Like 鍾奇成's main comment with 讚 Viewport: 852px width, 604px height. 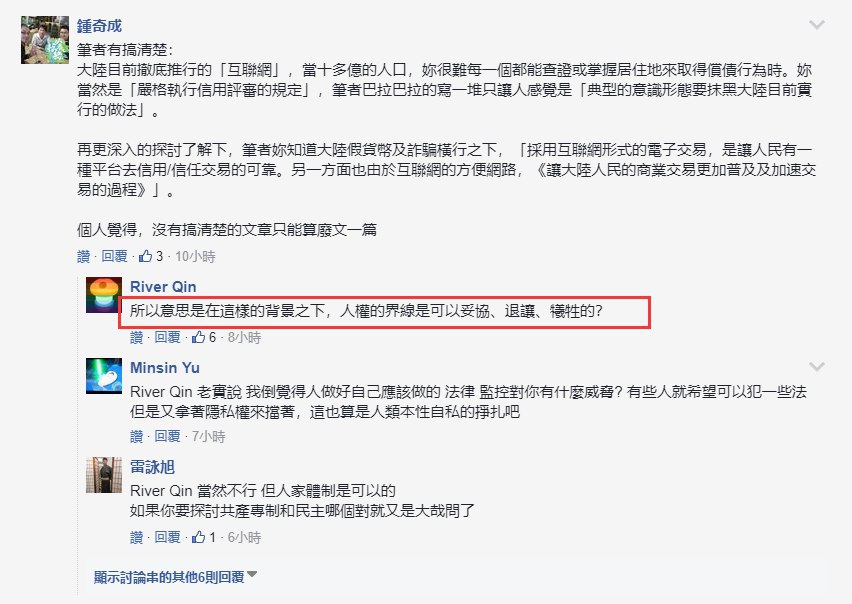[84, 256]
